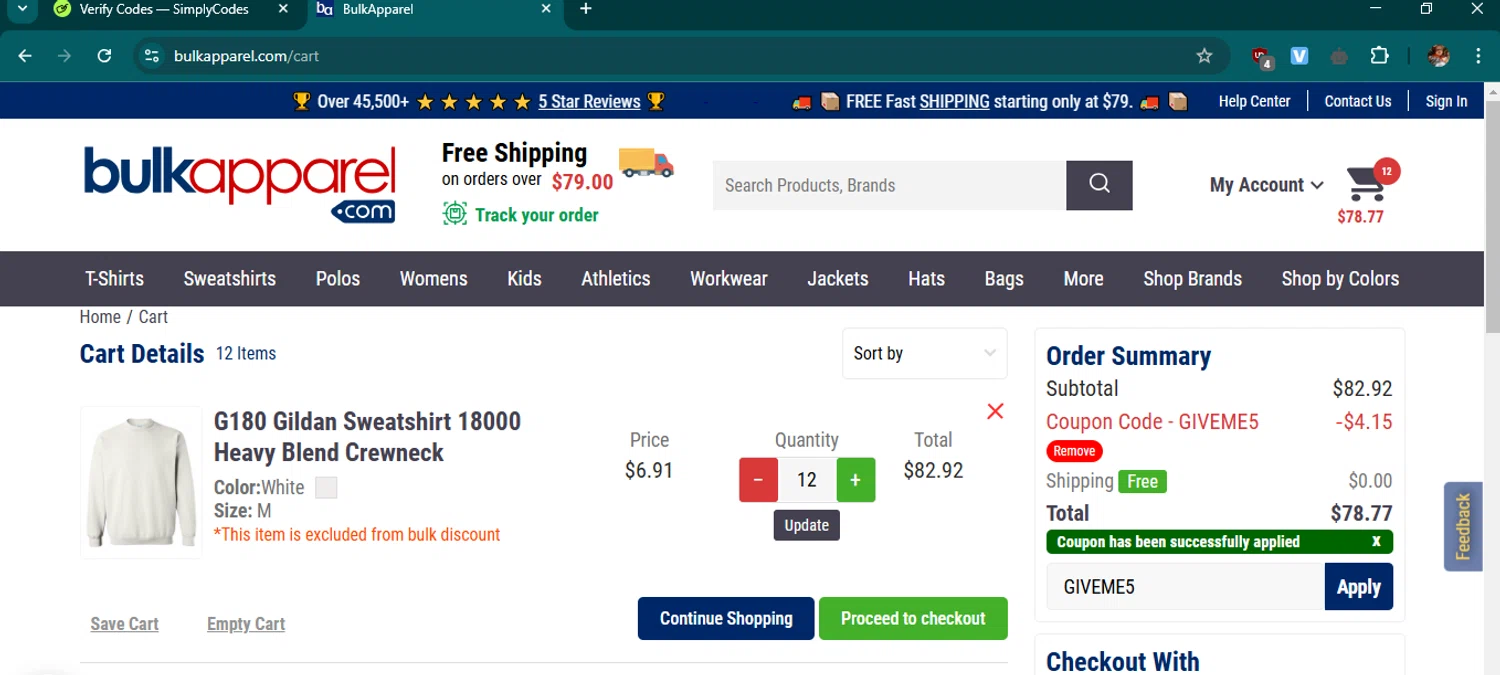This screenshot has width=1500, height=675.
Task: Click the white sweatshirt thumbnail
Action: pyautogui.click(x=141, y=482)
